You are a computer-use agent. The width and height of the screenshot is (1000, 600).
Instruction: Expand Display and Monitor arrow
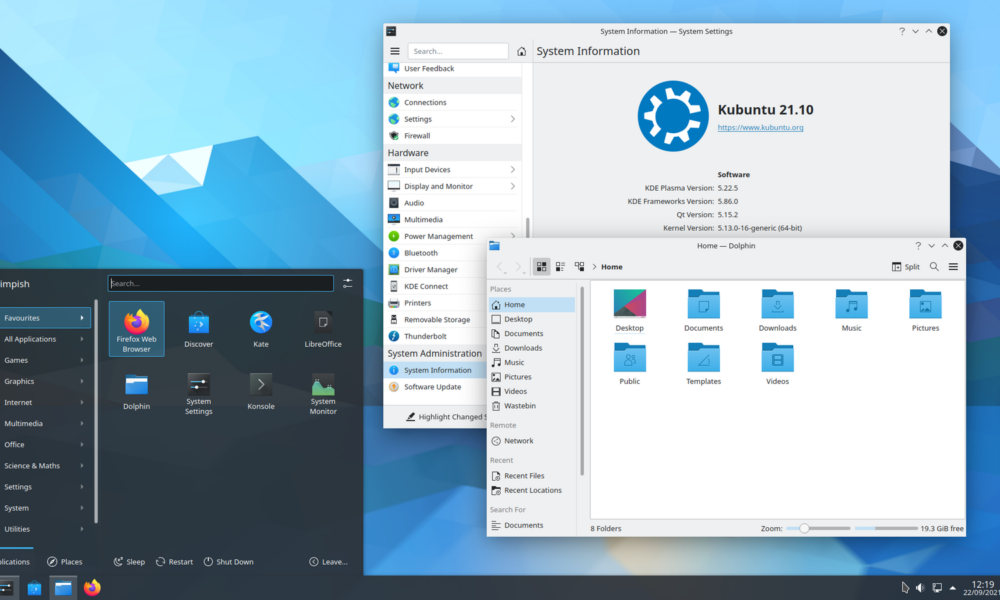click(x=512, y=186)
